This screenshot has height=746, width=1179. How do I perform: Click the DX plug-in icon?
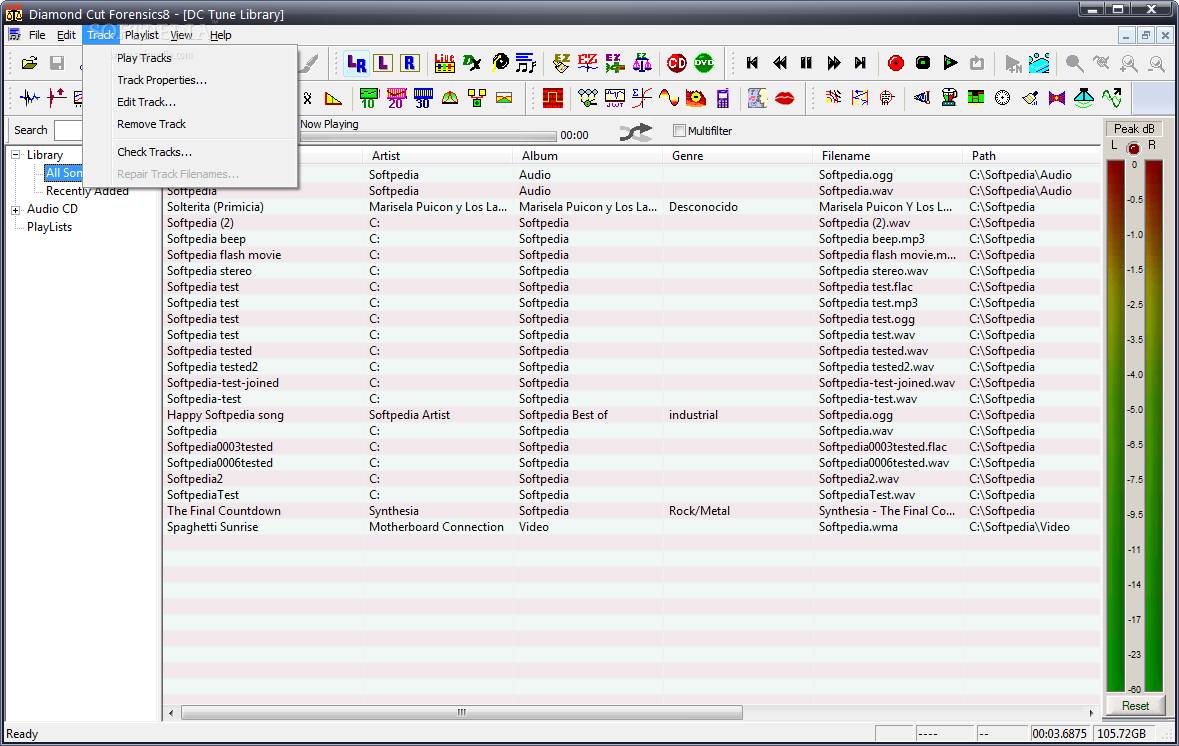pyautogui.click(x=472, y=63)
